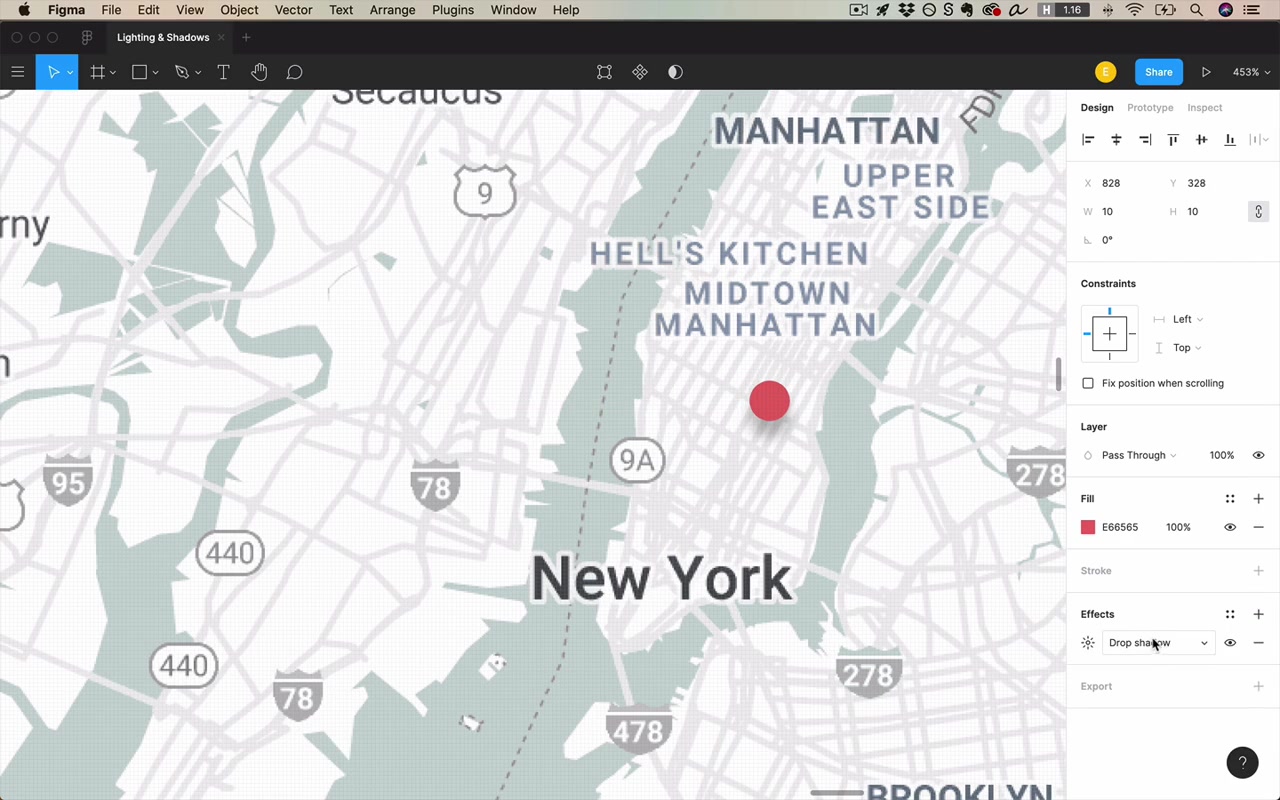Image resolution: width=1280 pixels, height=800 pixels.
Task: Select the red circle on canvas
Action: point(769,401)
